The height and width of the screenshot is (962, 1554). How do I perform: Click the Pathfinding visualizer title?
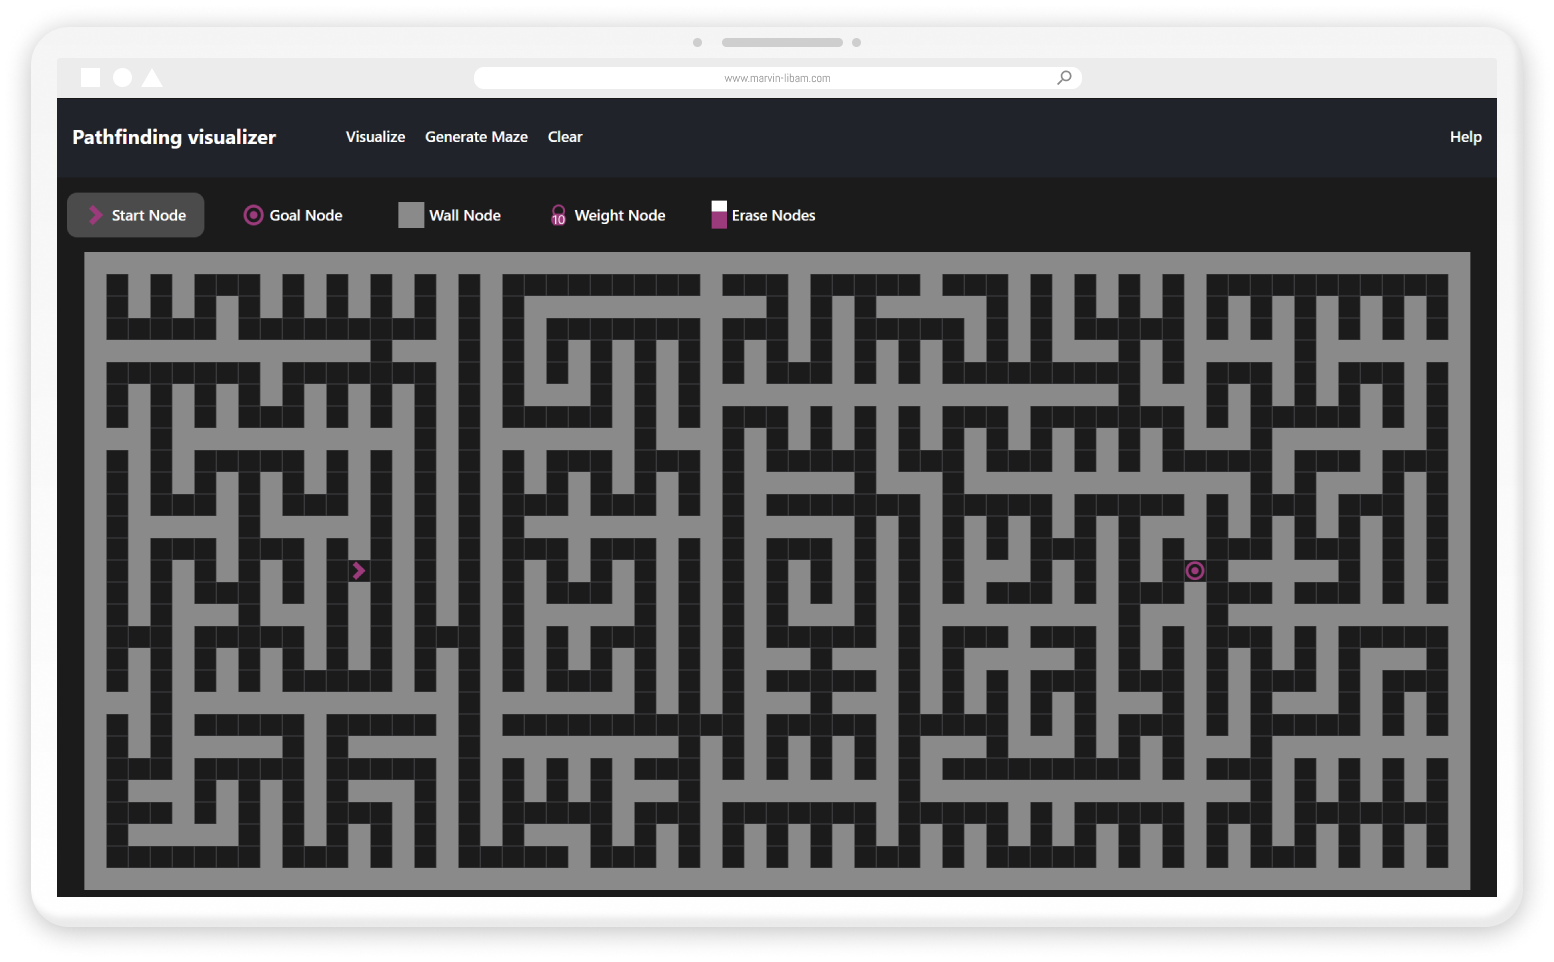click(x=174, y=137)
